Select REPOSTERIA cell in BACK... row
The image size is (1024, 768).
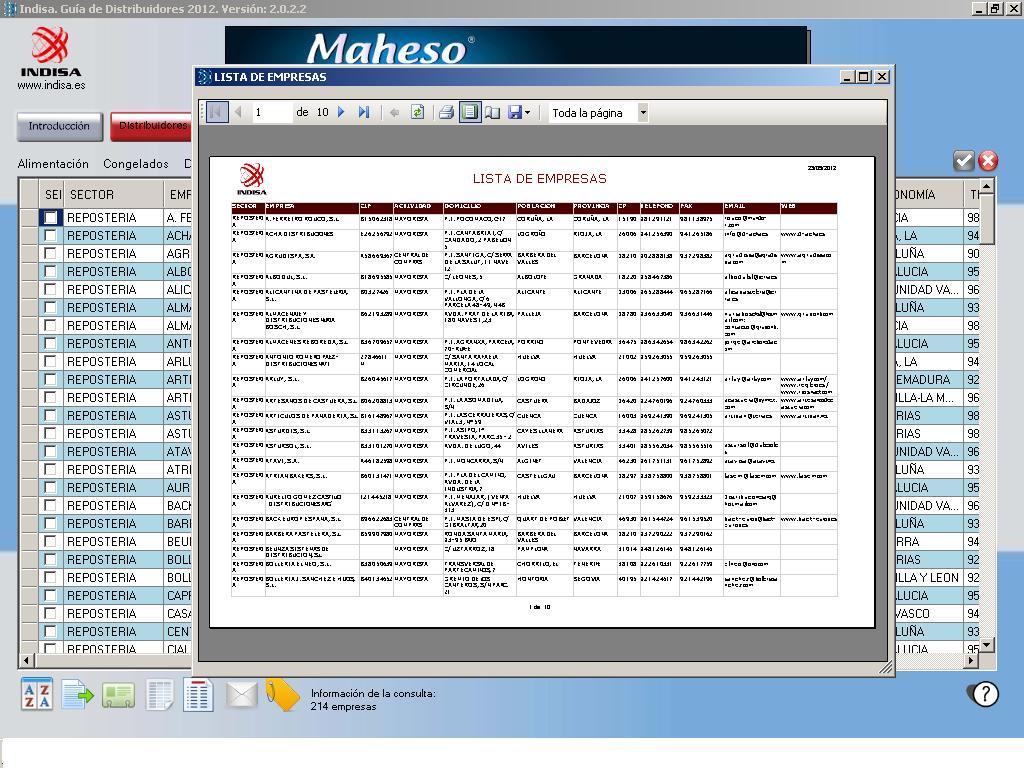114,505
